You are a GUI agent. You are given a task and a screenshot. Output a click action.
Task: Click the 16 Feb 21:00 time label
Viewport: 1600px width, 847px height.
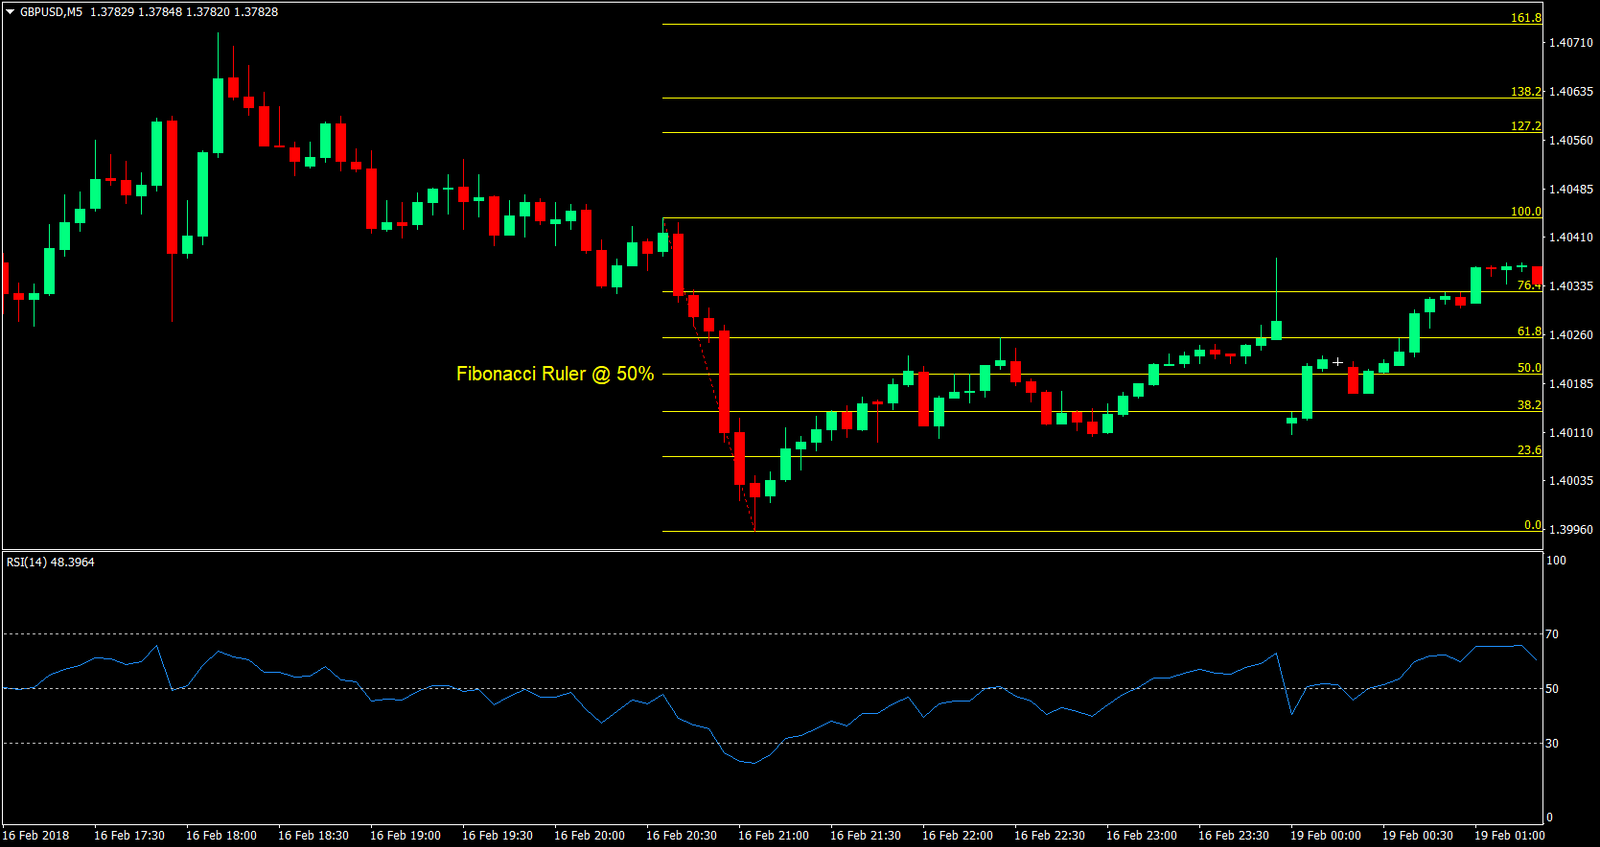pos(773,836)
